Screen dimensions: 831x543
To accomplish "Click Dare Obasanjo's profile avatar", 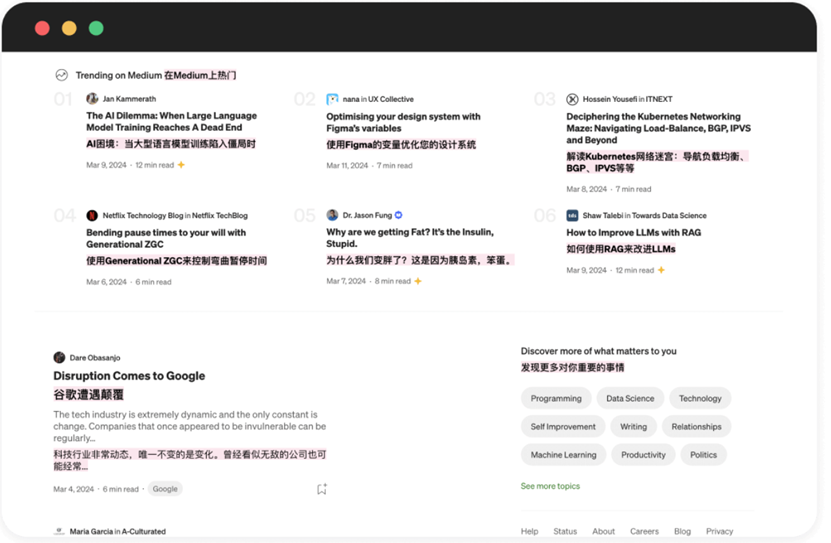I will [59, 358].
